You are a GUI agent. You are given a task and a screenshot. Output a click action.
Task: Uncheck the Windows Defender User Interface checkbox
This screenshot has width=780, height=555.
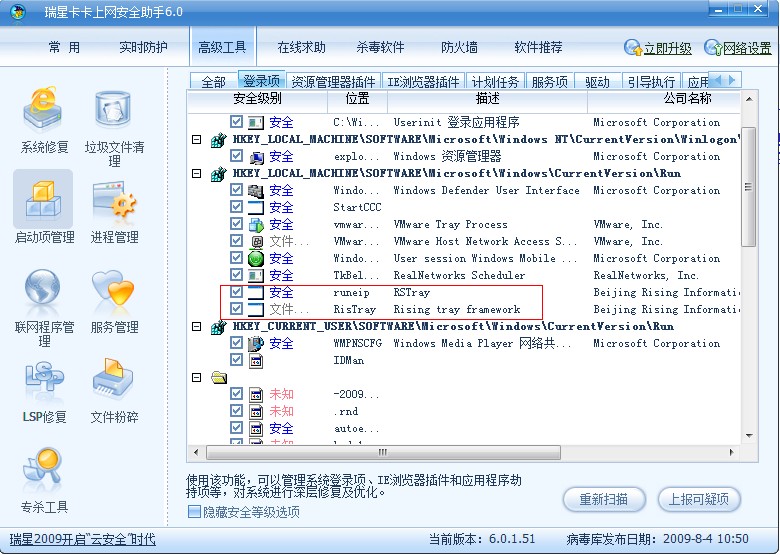point(236,190)
